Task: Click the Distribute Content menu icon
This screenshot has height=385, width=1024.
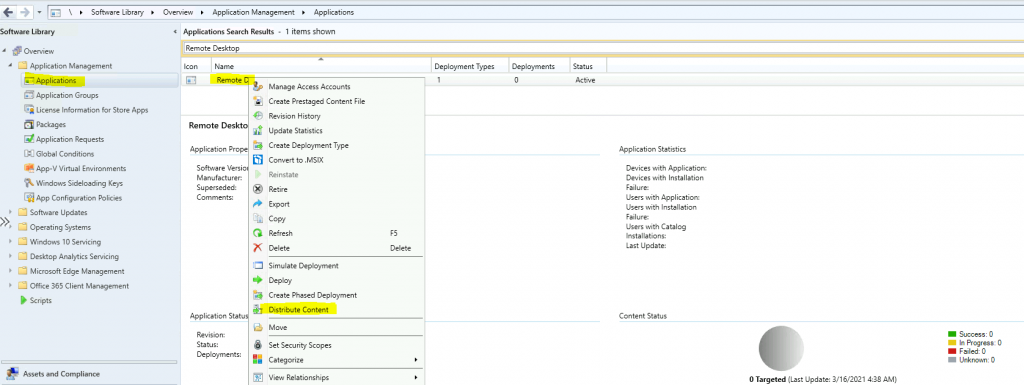Action: [257, 309]
